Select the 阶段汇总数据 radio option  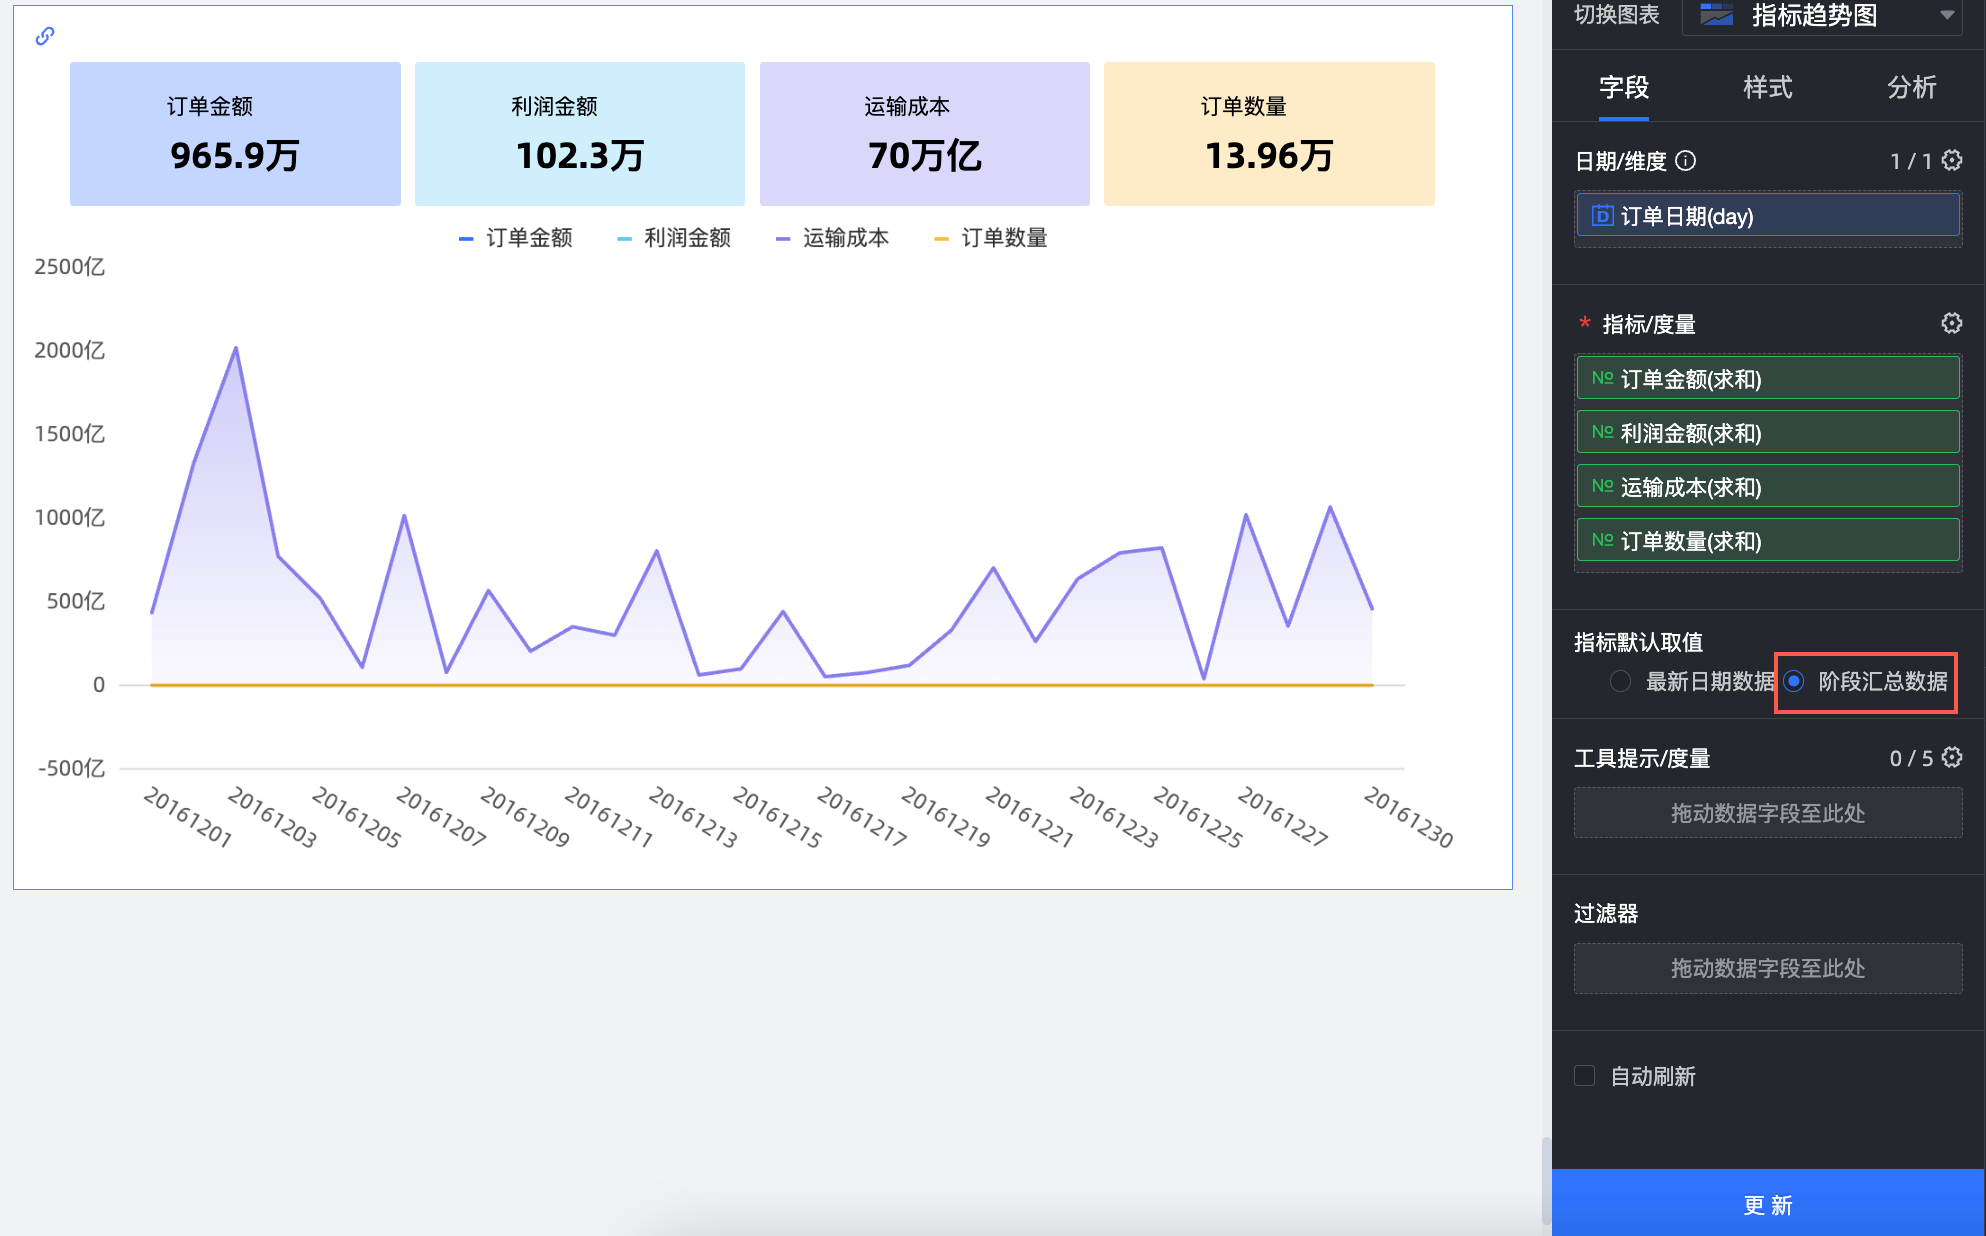(1794, 681)
